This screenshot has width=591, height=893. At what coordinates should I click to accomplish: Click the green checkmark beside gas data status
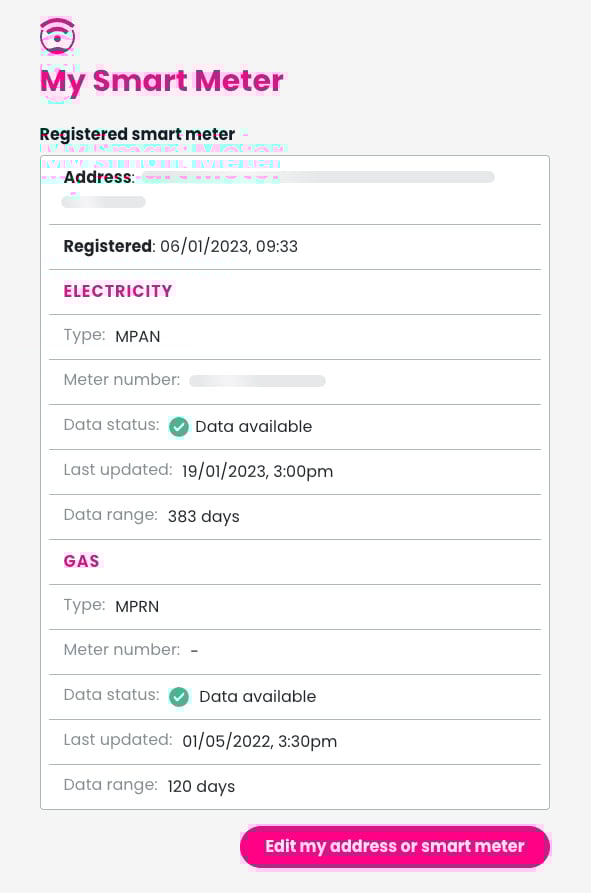179,697
